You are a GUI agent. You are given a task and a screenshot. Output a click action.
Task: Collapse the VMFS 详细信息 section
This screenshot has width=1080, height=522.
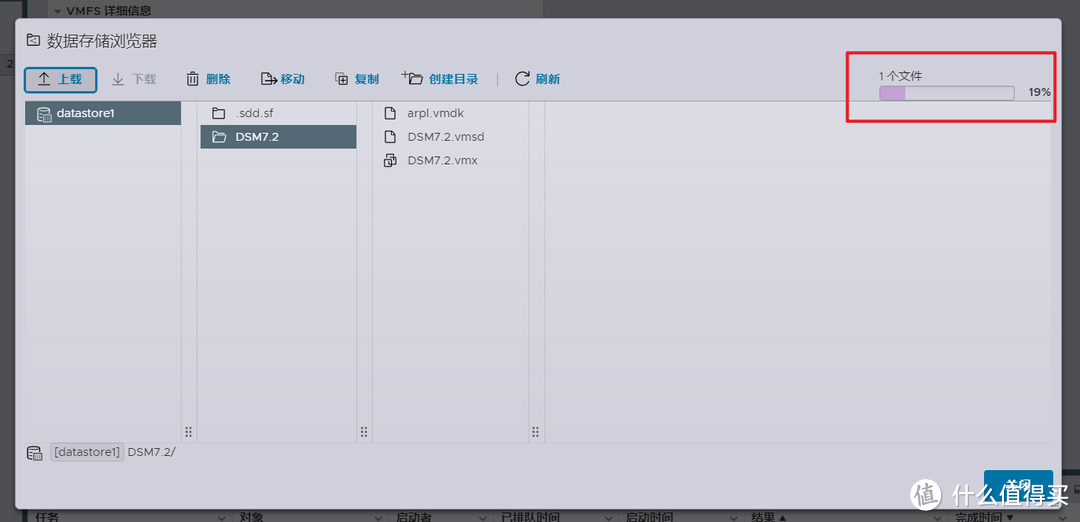click(x=57, y=10)
